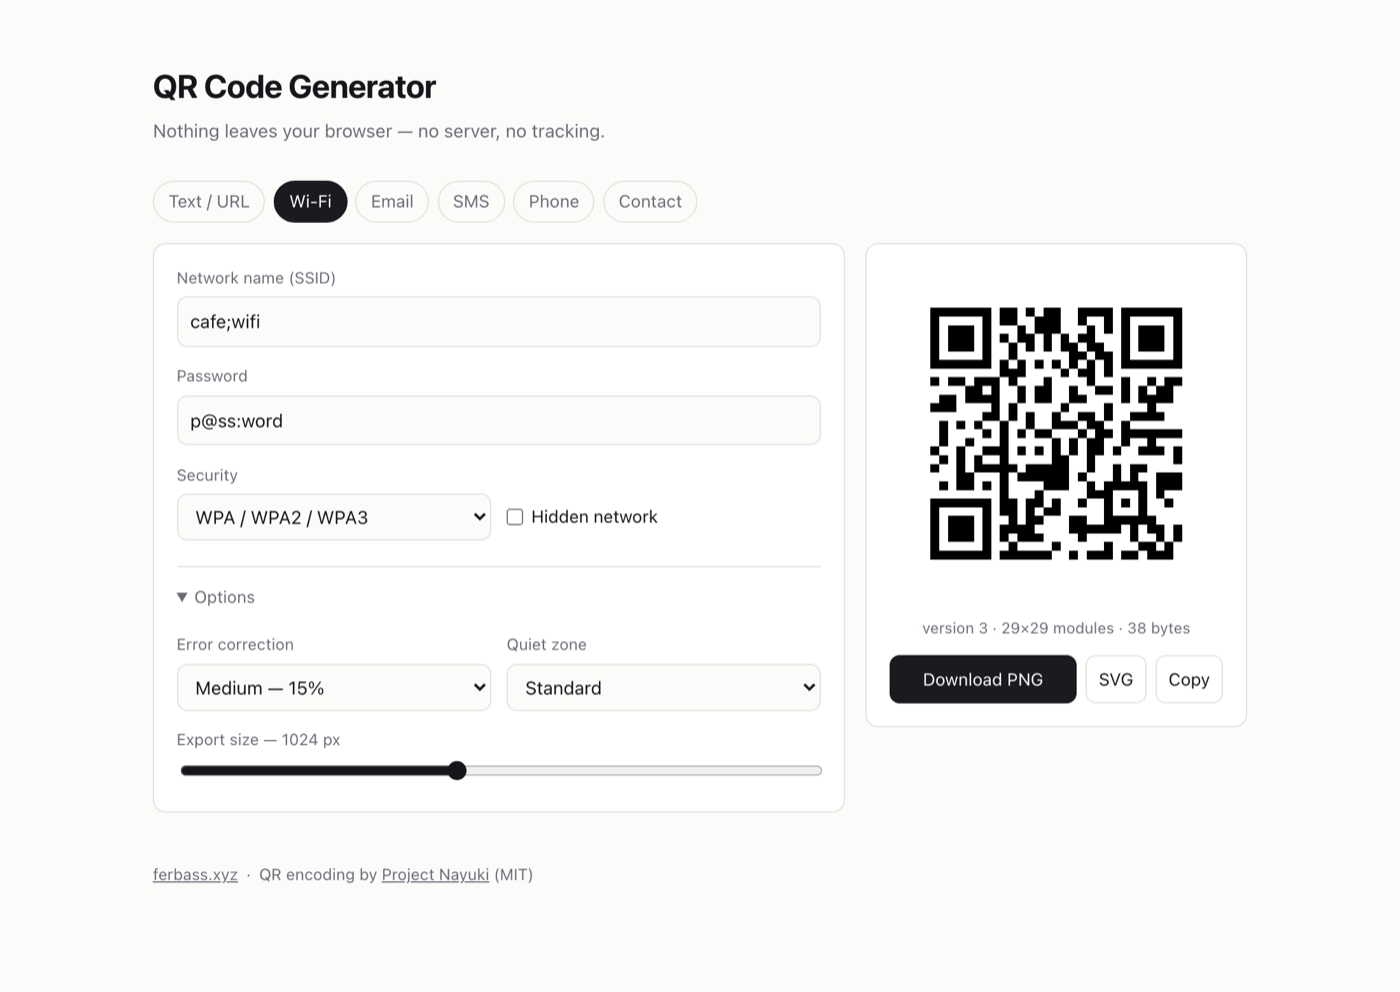Viewport: 1400px width, 992px height.
Task: Open the Quiet zone dropdown
Action: coord(663,688)
